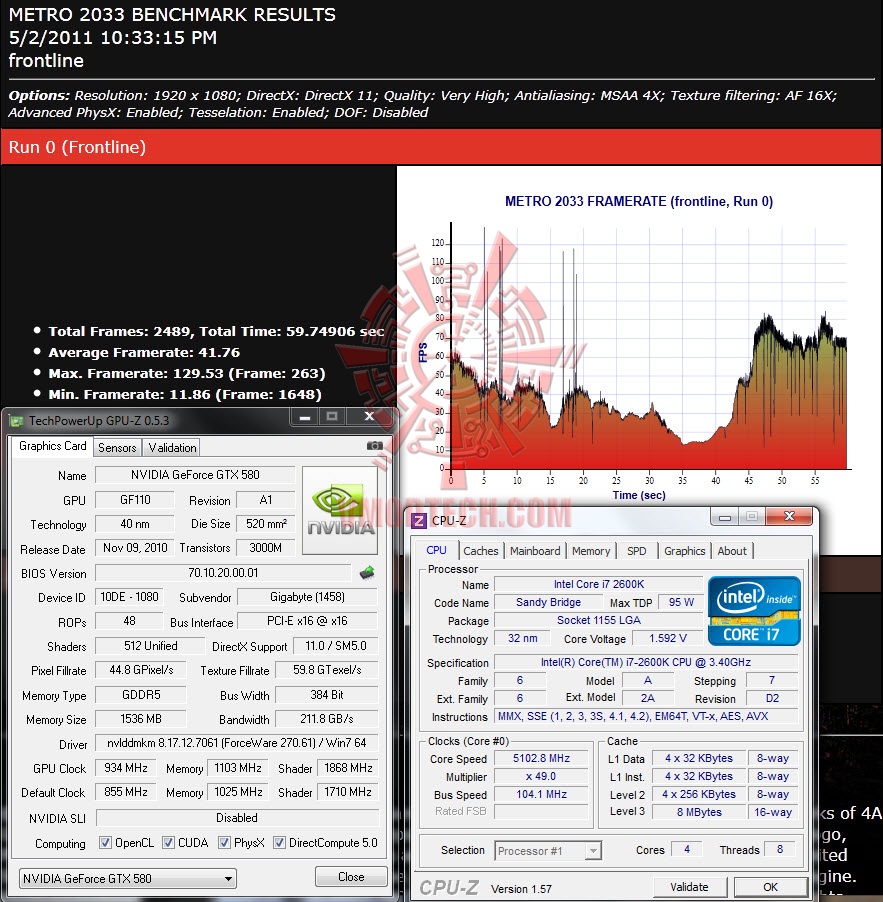
Task: Select the CPU tab in CPU-Z
Action: pyautogui.click(x=436, y=550)
